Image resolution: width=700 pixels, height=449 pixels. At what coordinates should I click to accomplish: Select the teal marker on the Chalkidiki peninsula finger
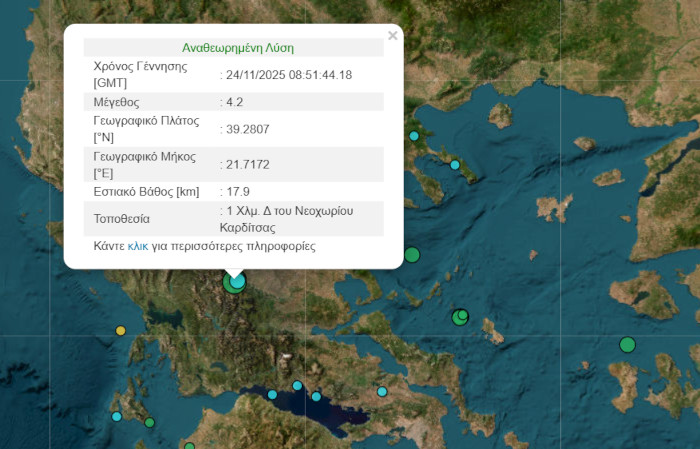(x=455, y=165)
